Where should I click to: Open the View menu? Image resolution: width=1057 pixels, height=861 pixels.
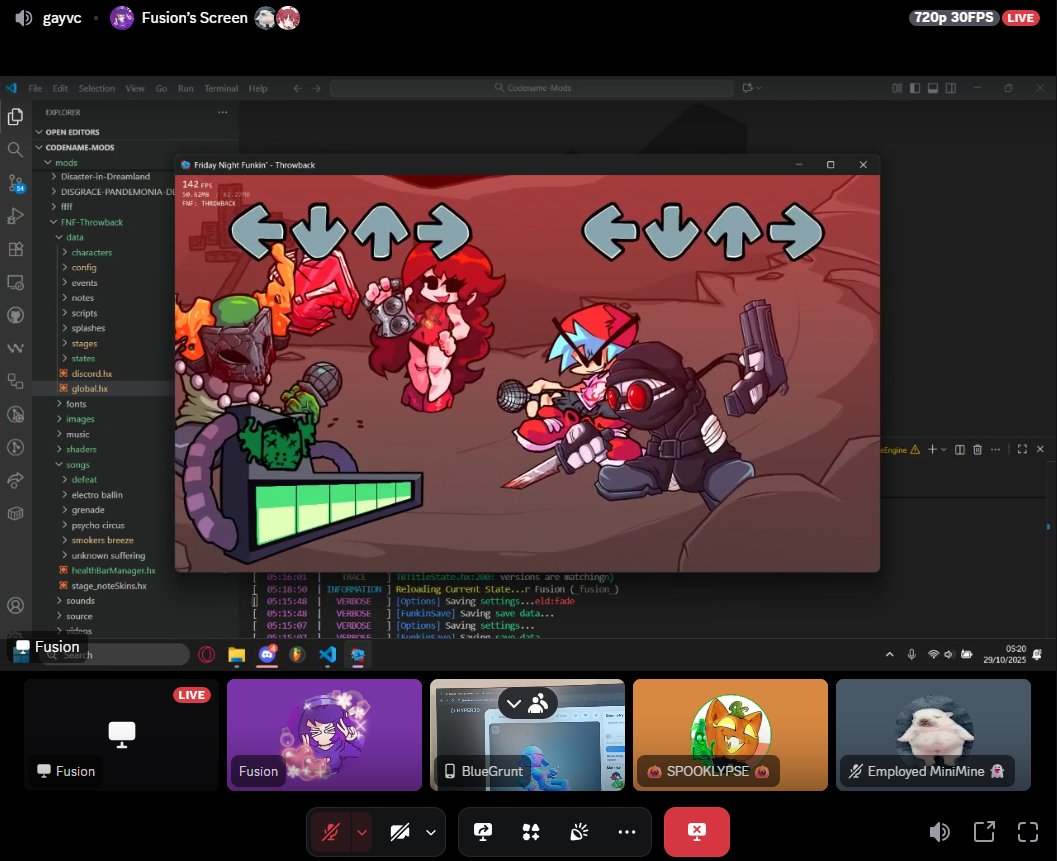click(135, 88)
